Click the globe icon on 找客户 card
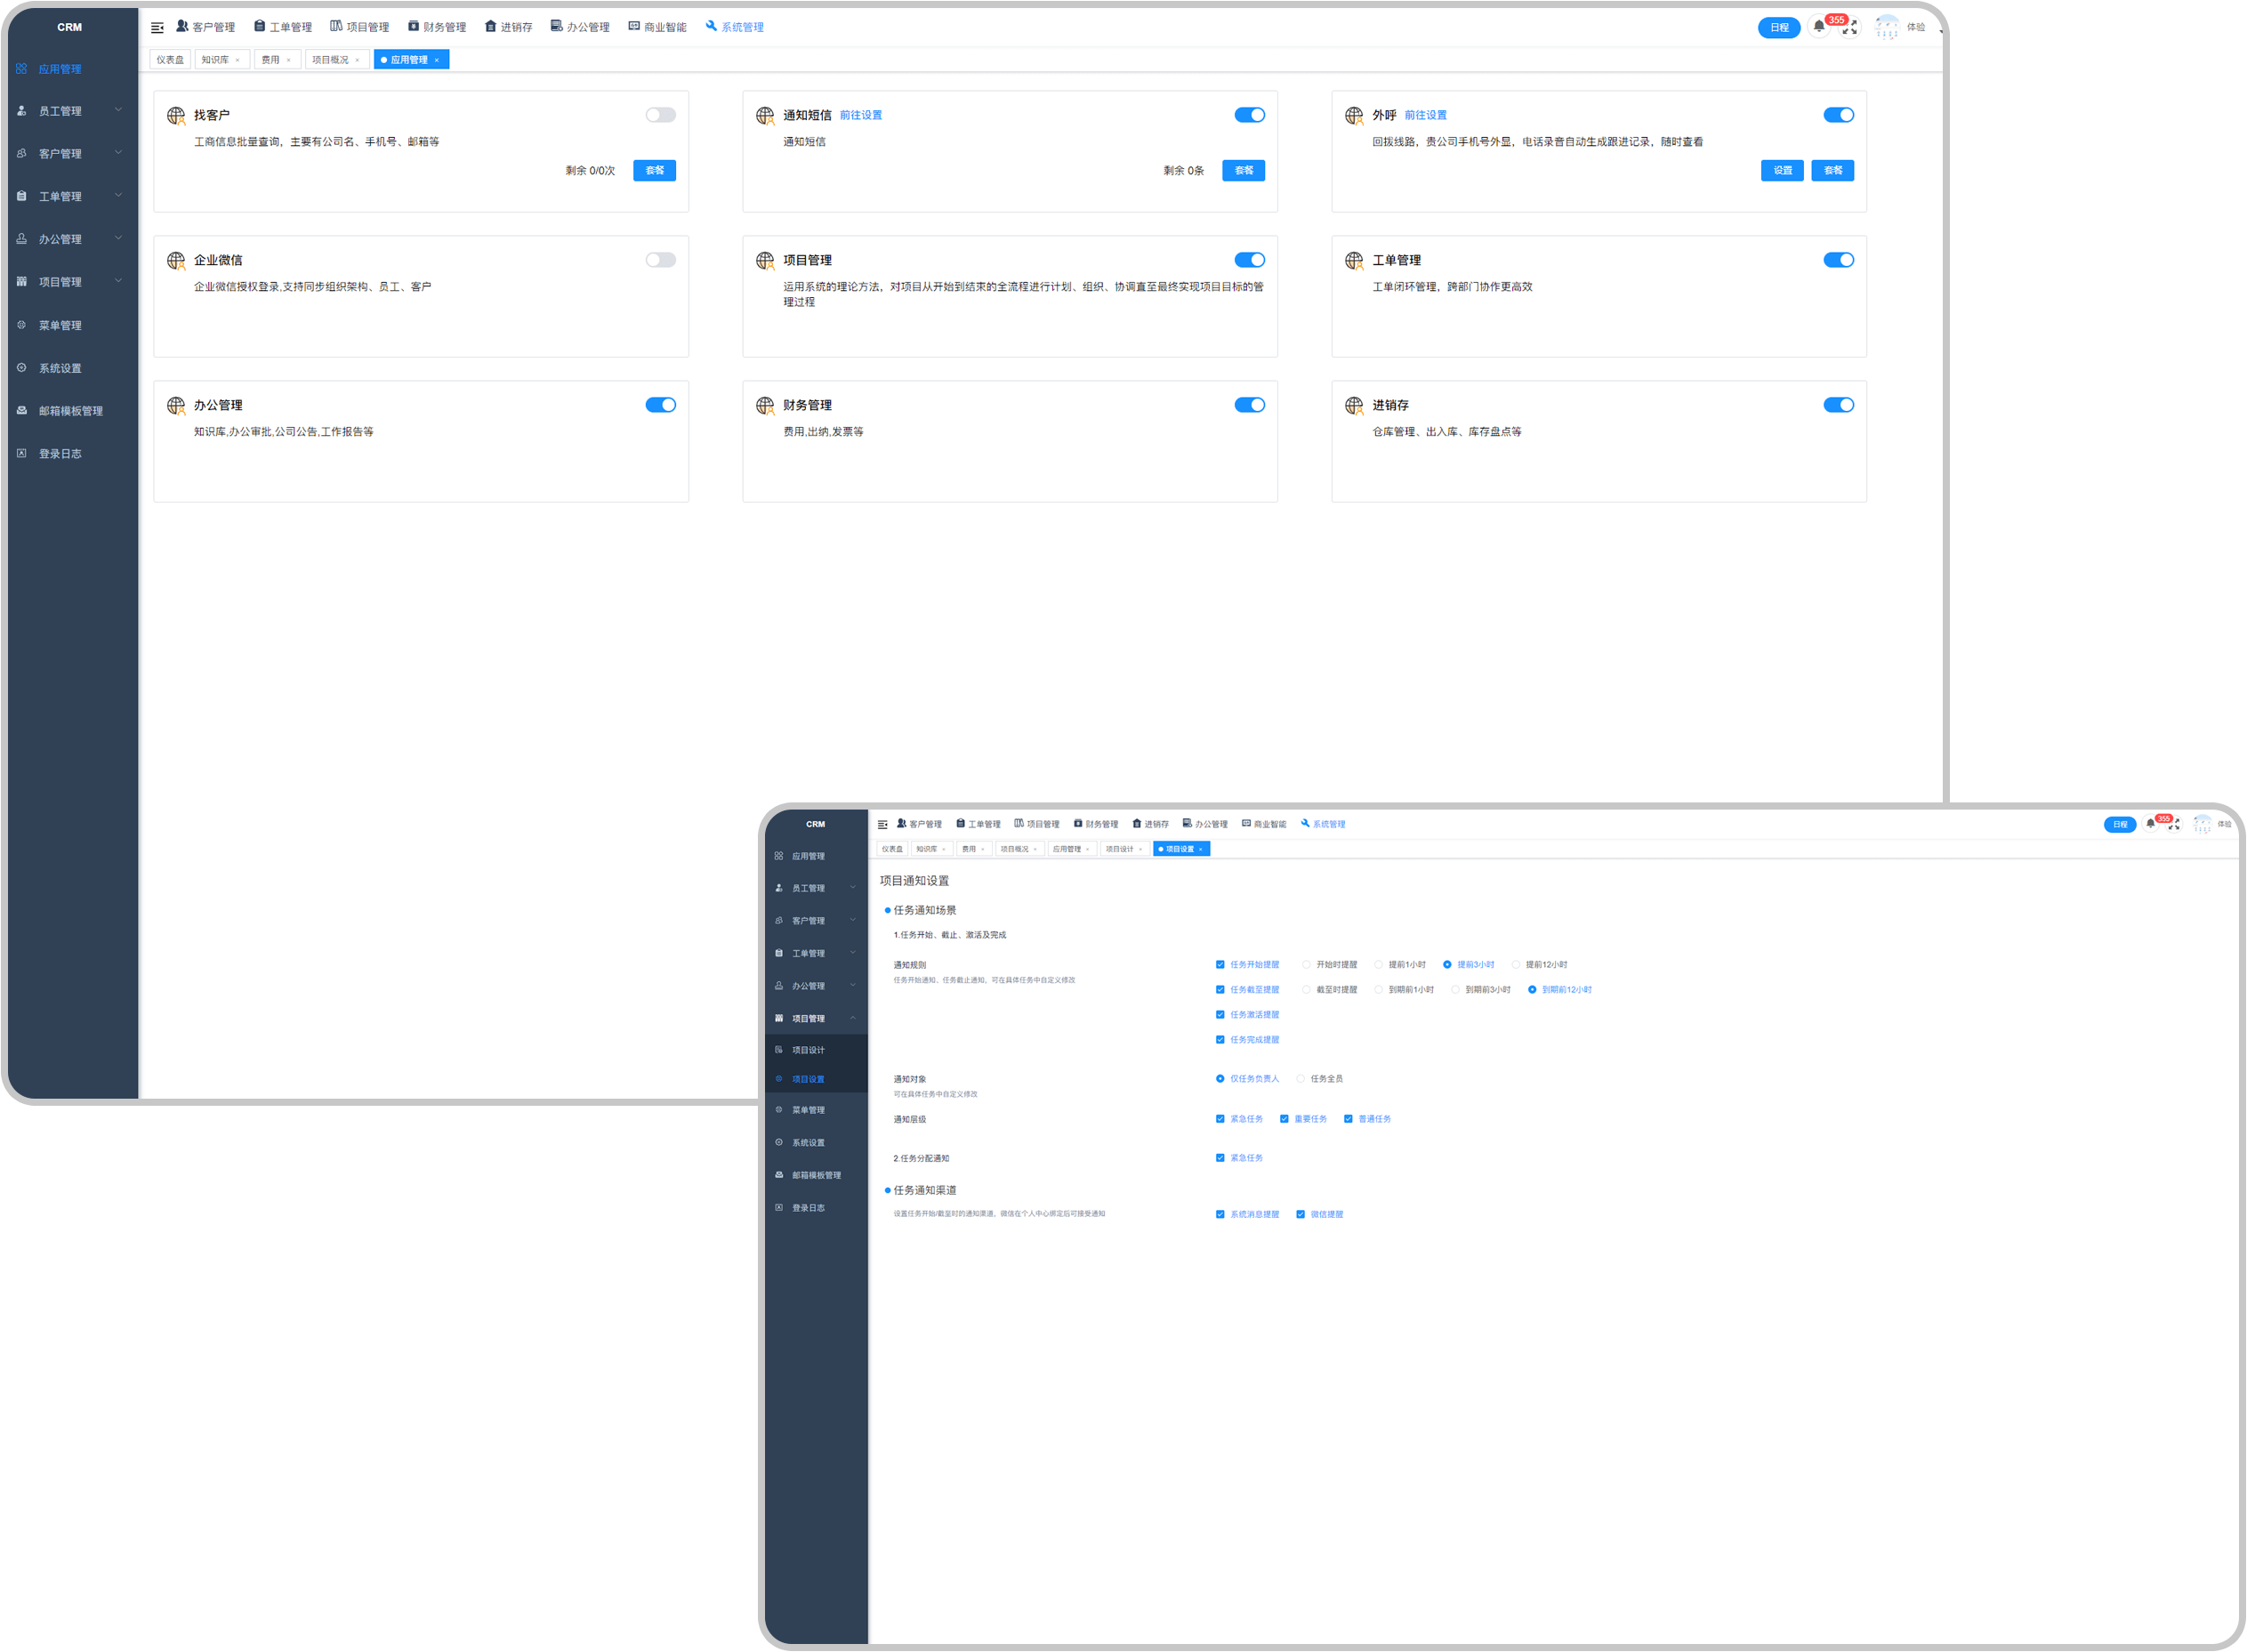 coord(176,116)
